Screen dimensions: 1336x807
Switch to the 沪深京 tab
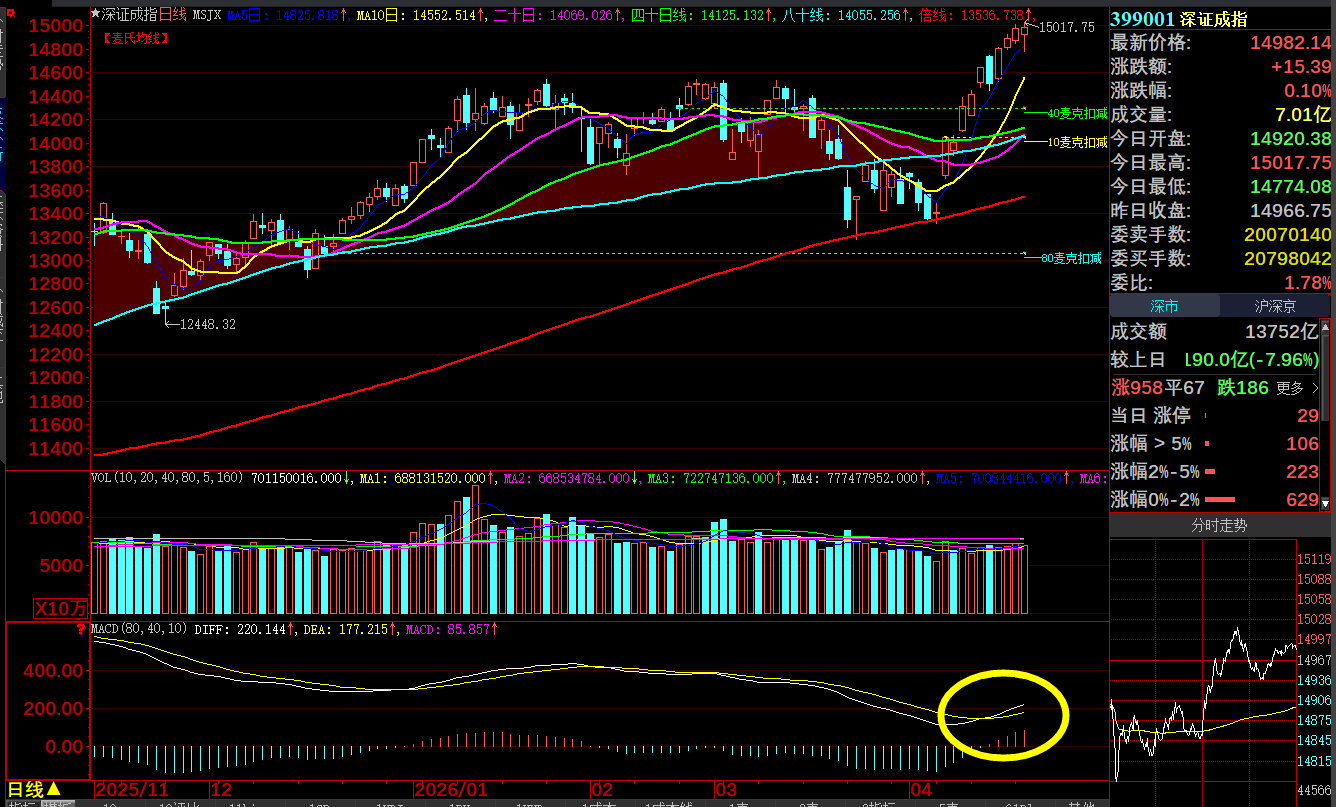(x=1274, y=306)
